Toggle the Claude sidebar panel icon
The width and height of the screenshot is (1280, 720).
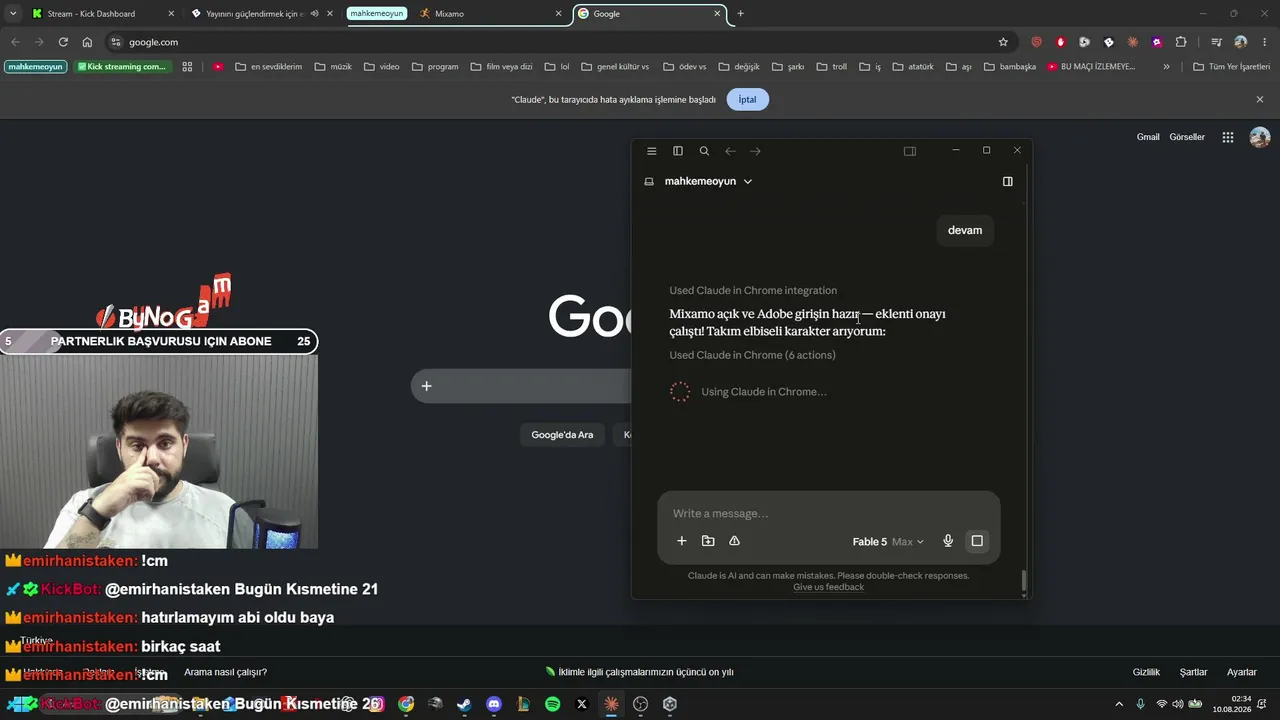tap(678, 151)
